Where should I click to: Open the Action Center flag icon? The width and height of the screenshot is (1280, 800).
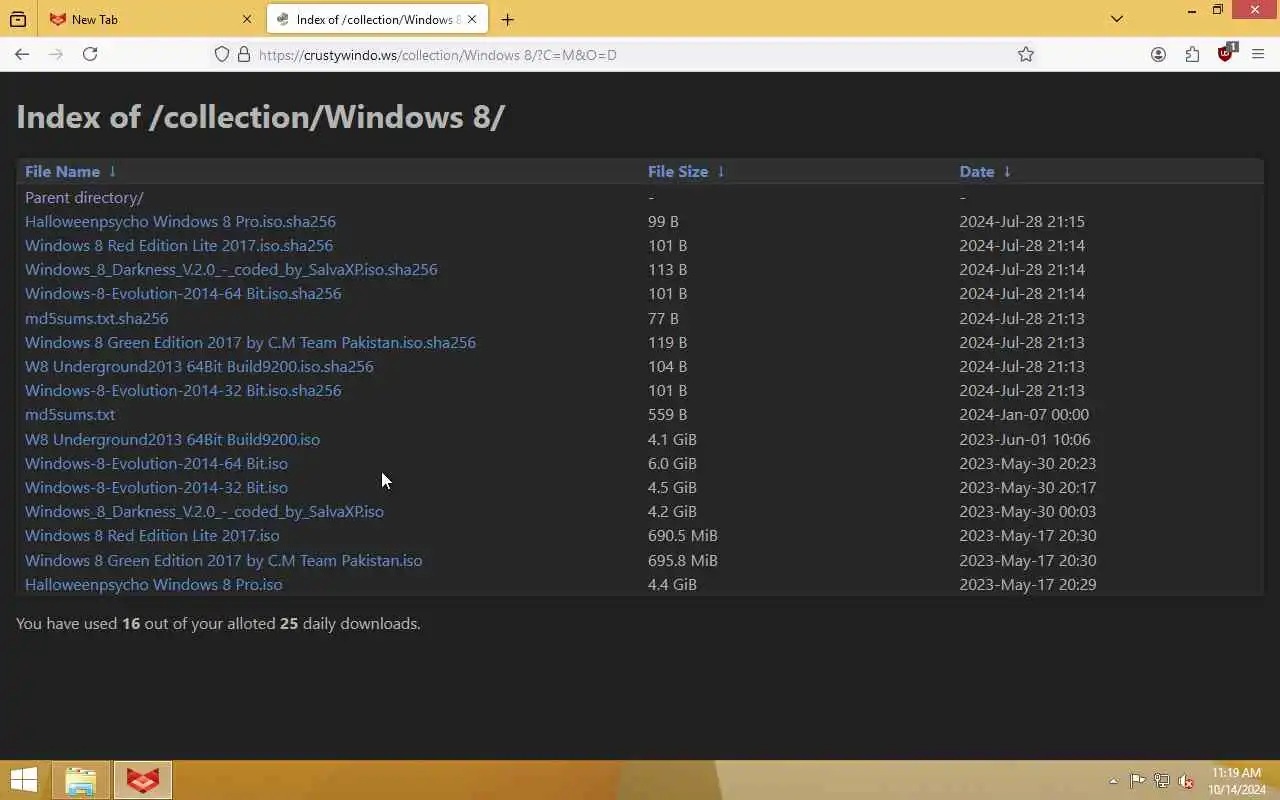click(1138, 781)
